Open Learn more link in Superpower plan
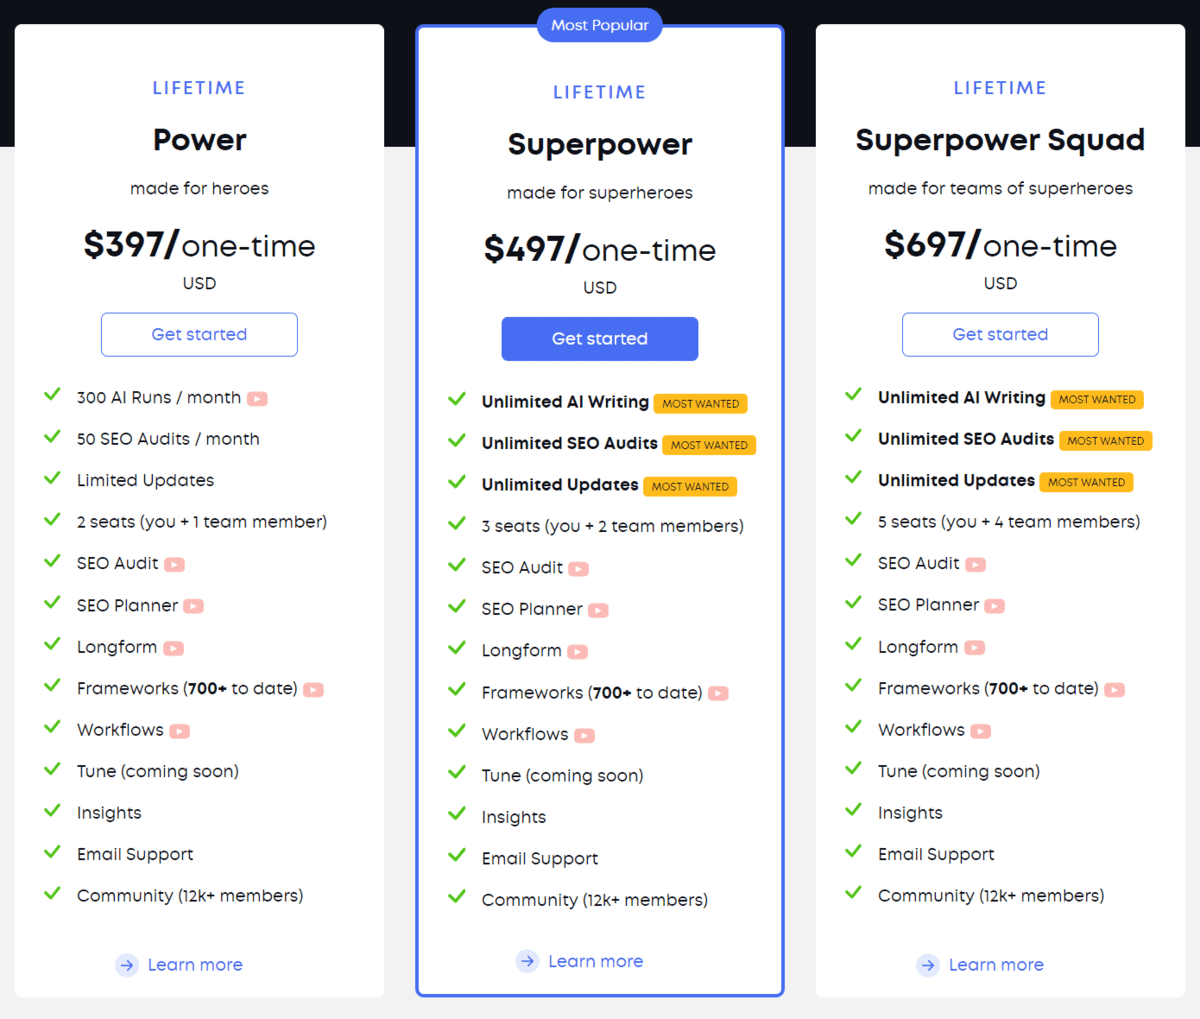The image size is (1200, 1019). click(595, 961)
